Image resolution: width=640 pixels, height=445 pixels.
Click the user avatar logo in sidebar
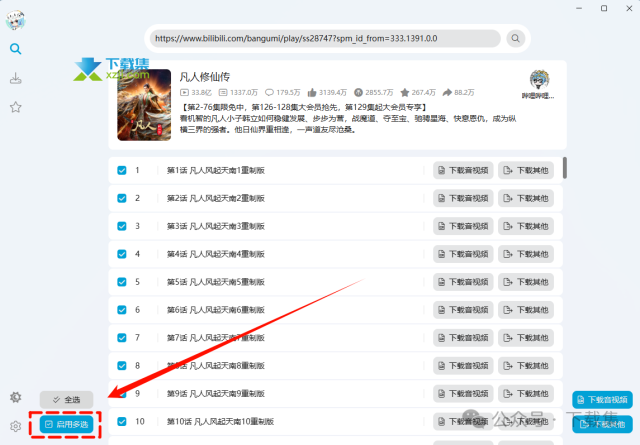(16, 20)
